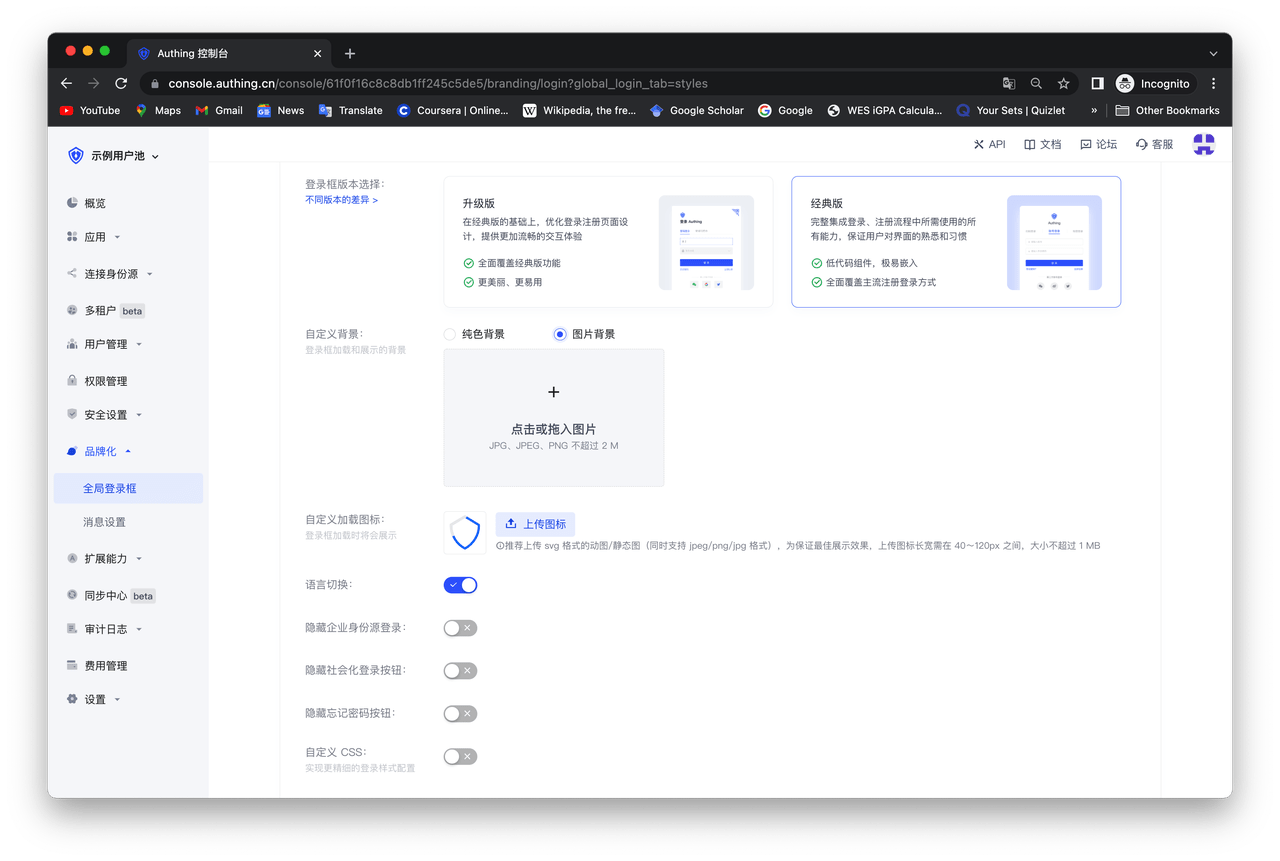This screenshot has height=861, width=1280.
Task: Click the 费用管理 billing icon
Action: pyautogui.click(x=72, y=666)
